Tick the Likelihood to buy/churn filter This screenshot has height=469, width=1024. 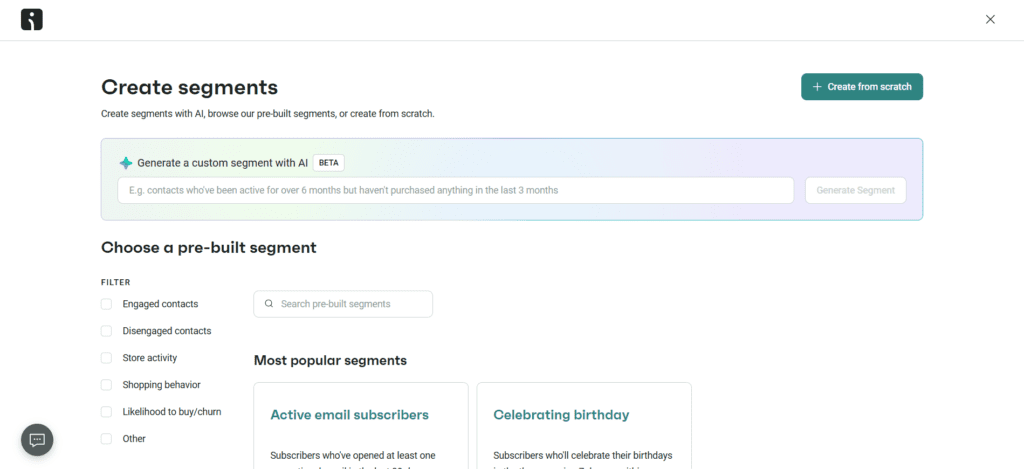tap(106, 412)
